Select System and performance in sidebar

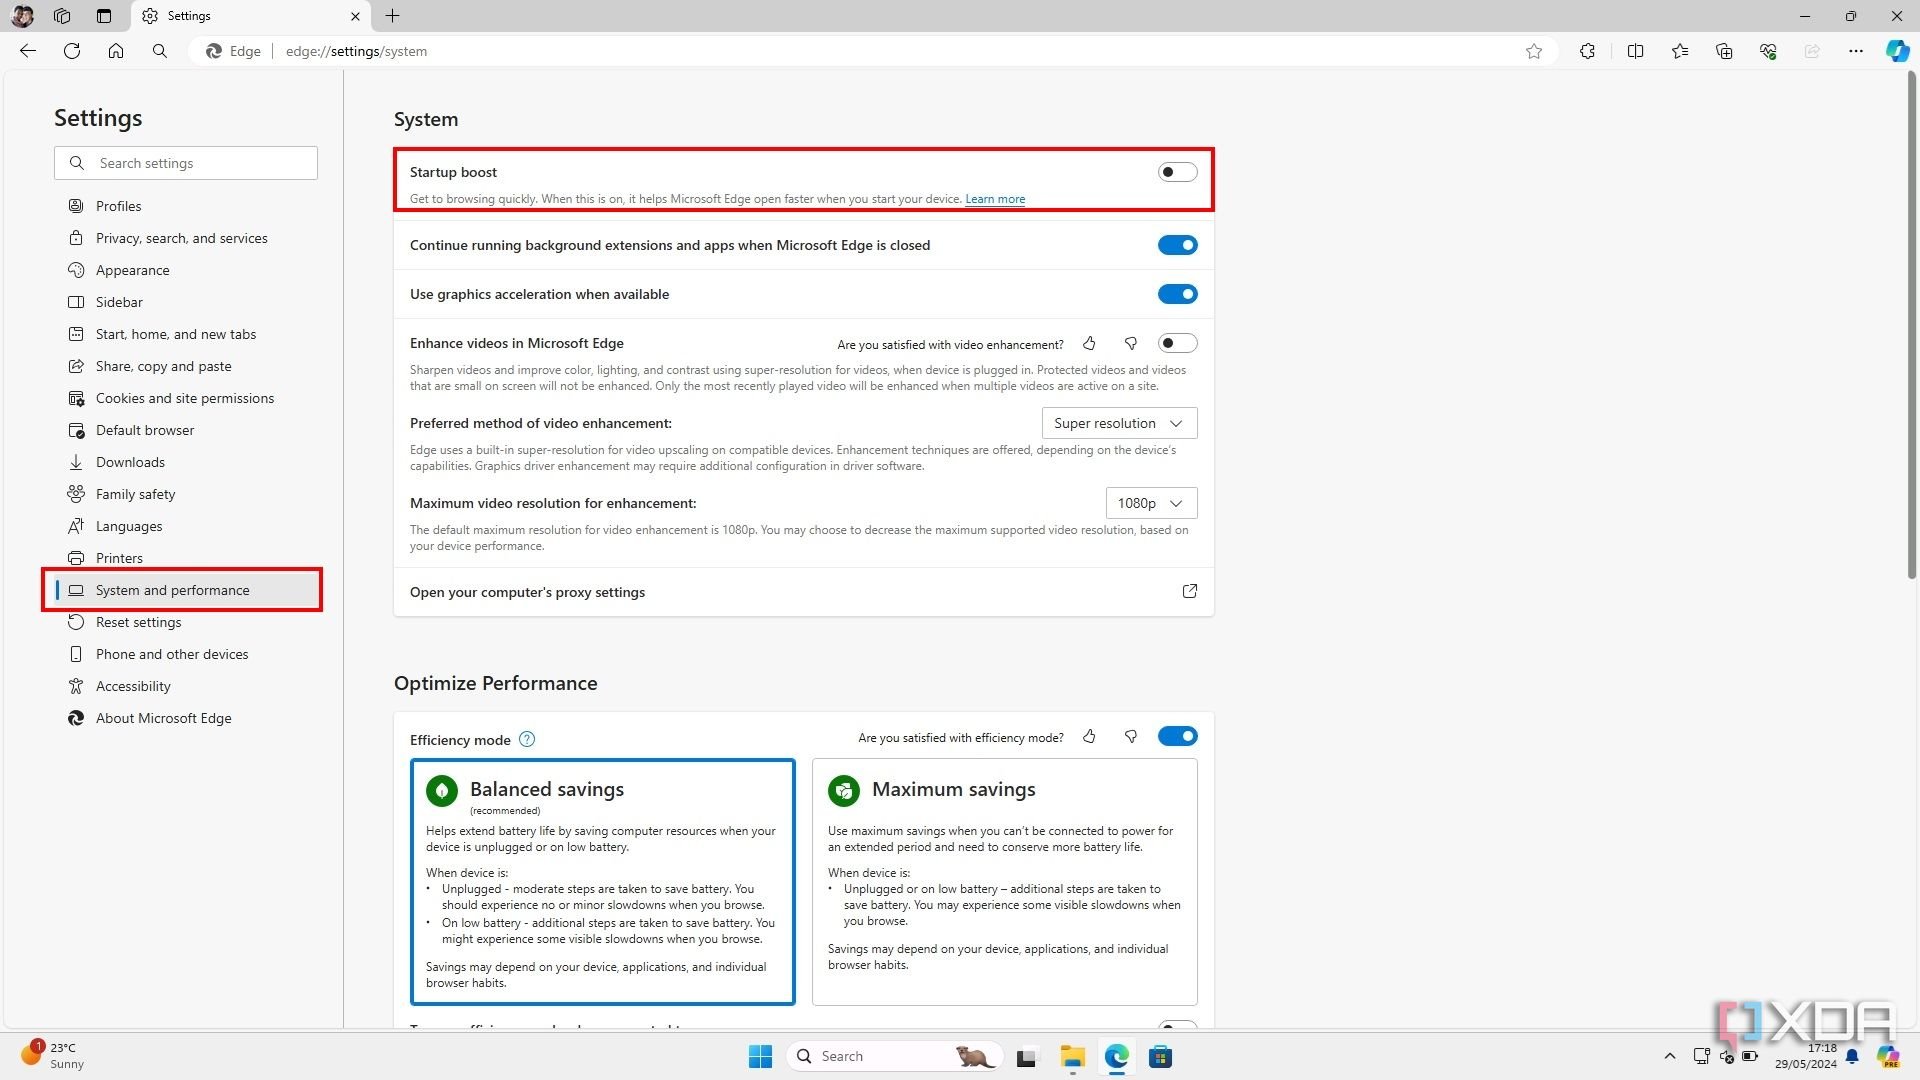(185, 590)
